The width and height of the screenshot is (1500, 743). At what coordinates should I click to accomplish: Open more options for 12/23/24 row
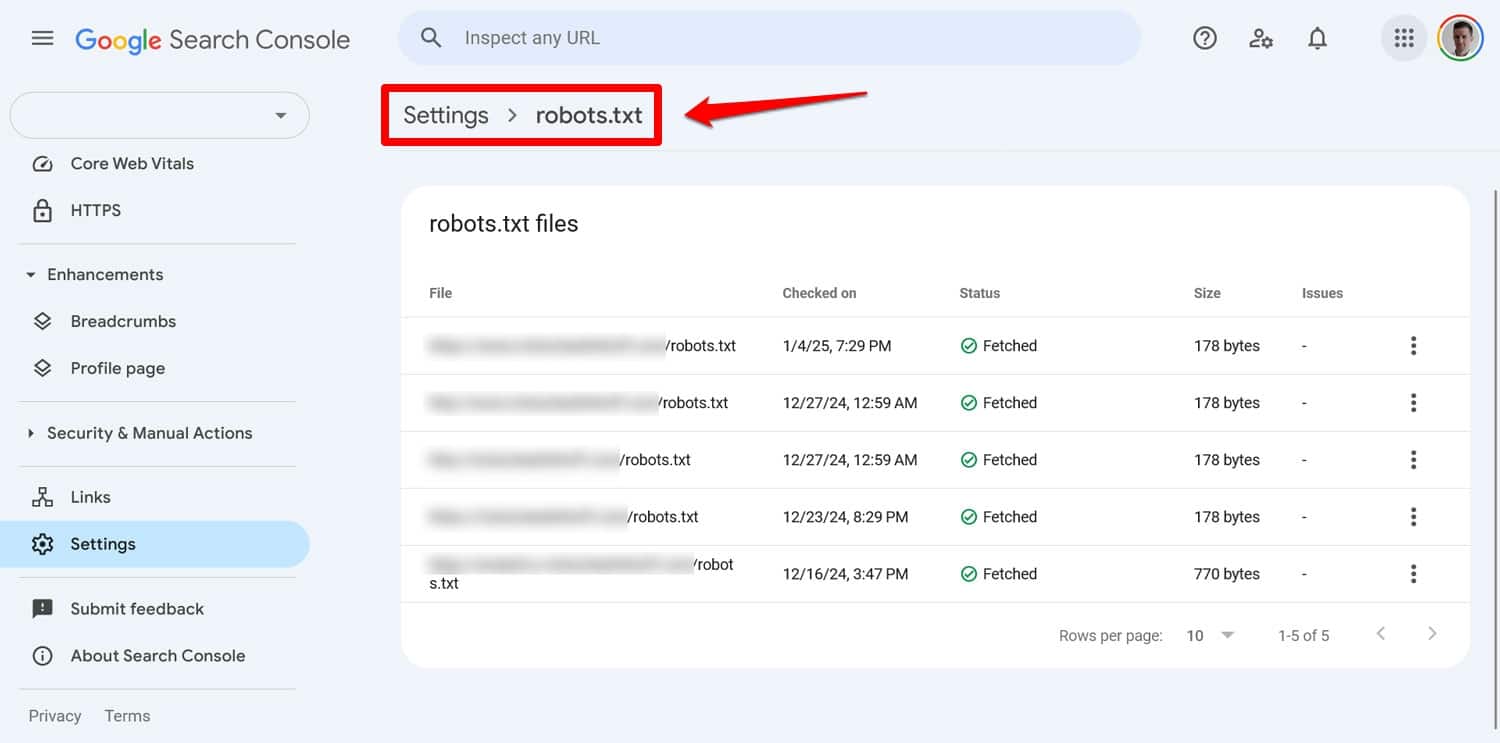[x=1413, y=517]
